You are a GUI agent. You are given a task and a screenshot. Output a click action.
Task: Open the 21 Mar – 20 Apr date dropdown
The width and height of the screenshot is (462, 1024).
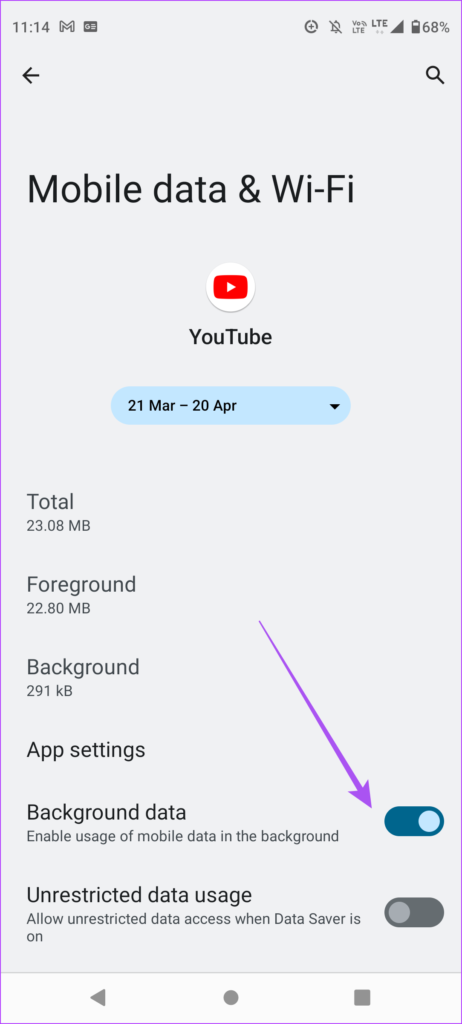231,406
